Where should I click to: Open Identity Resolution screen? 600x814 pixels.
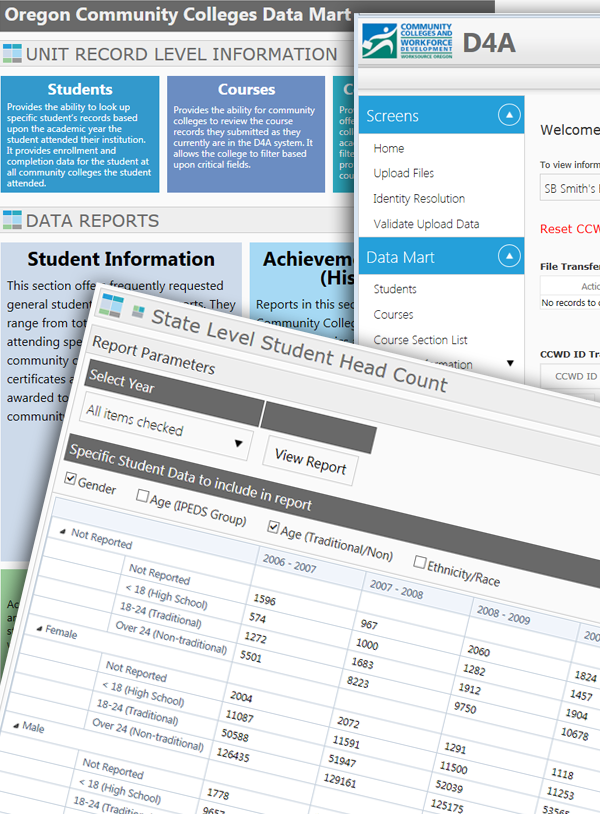pyautogui.click(x=419, y=198)
